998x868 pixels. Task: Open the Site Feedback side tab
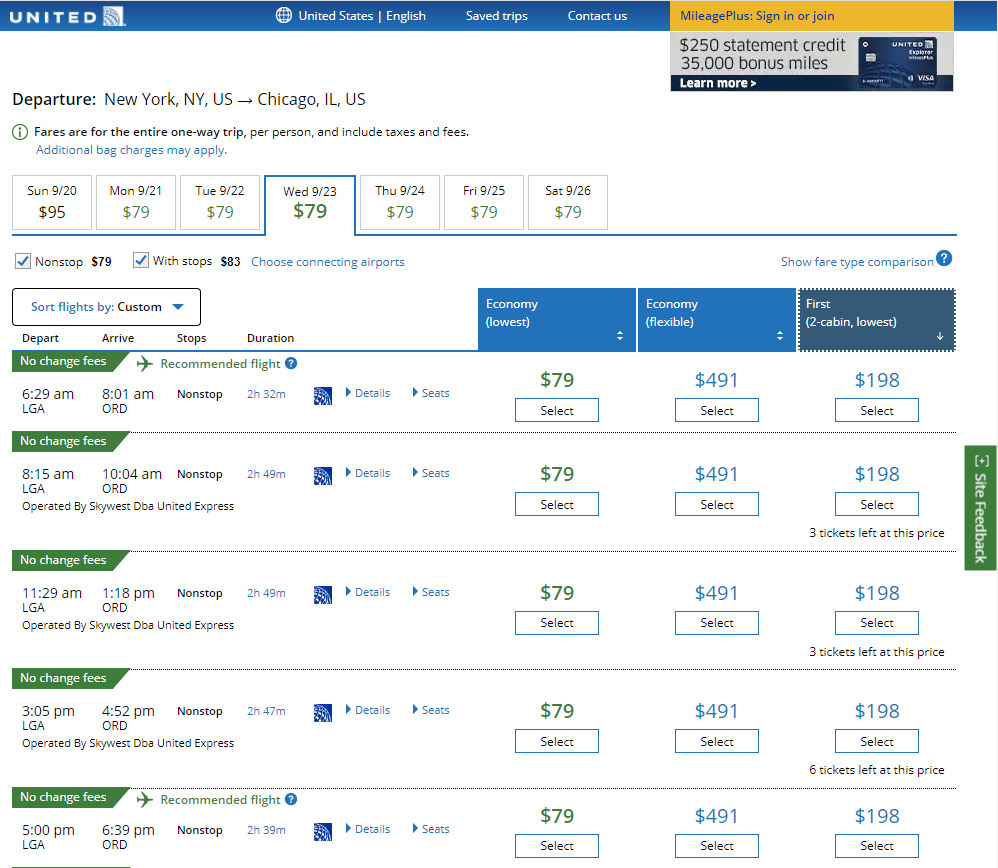coord(981,508)
